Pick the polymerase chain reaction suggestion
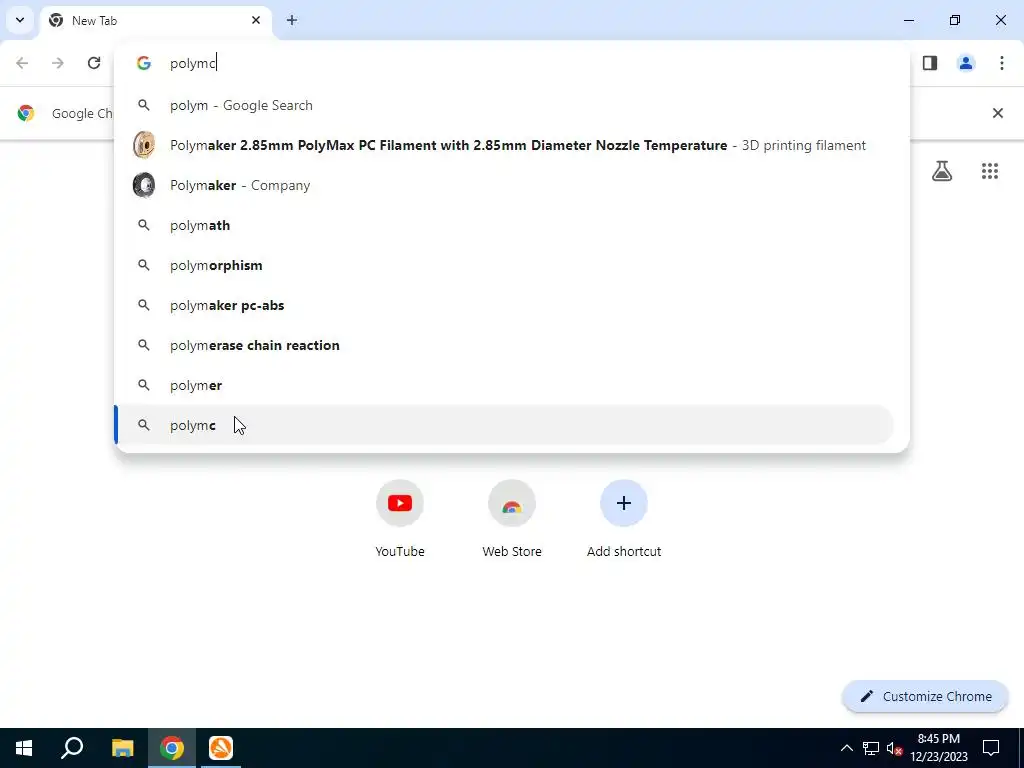Screen dimensions: 1024x768 coord(504,345)
